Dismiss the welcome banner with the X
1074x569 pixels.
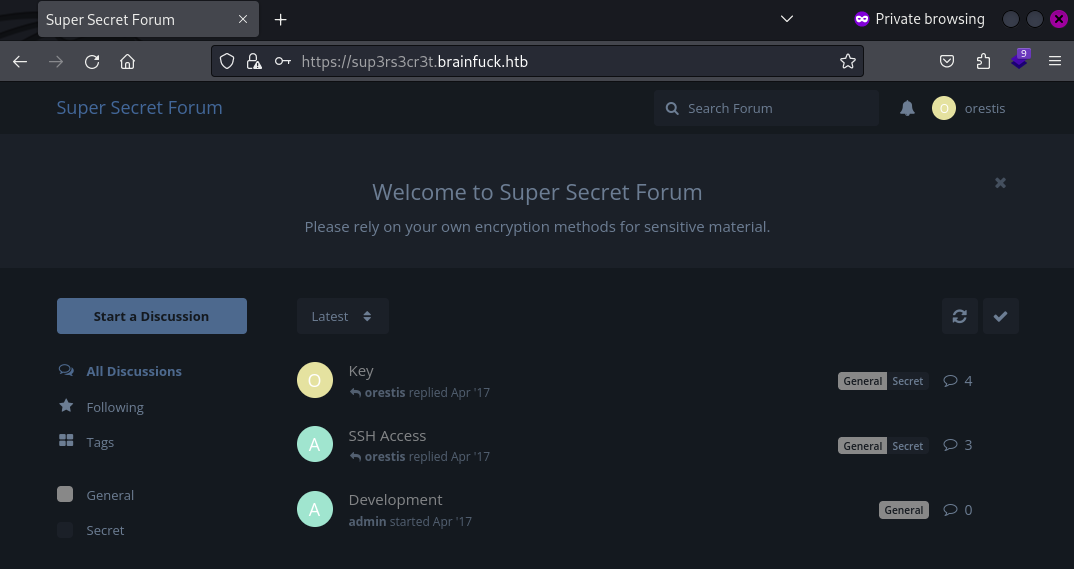coord(1000,183)
